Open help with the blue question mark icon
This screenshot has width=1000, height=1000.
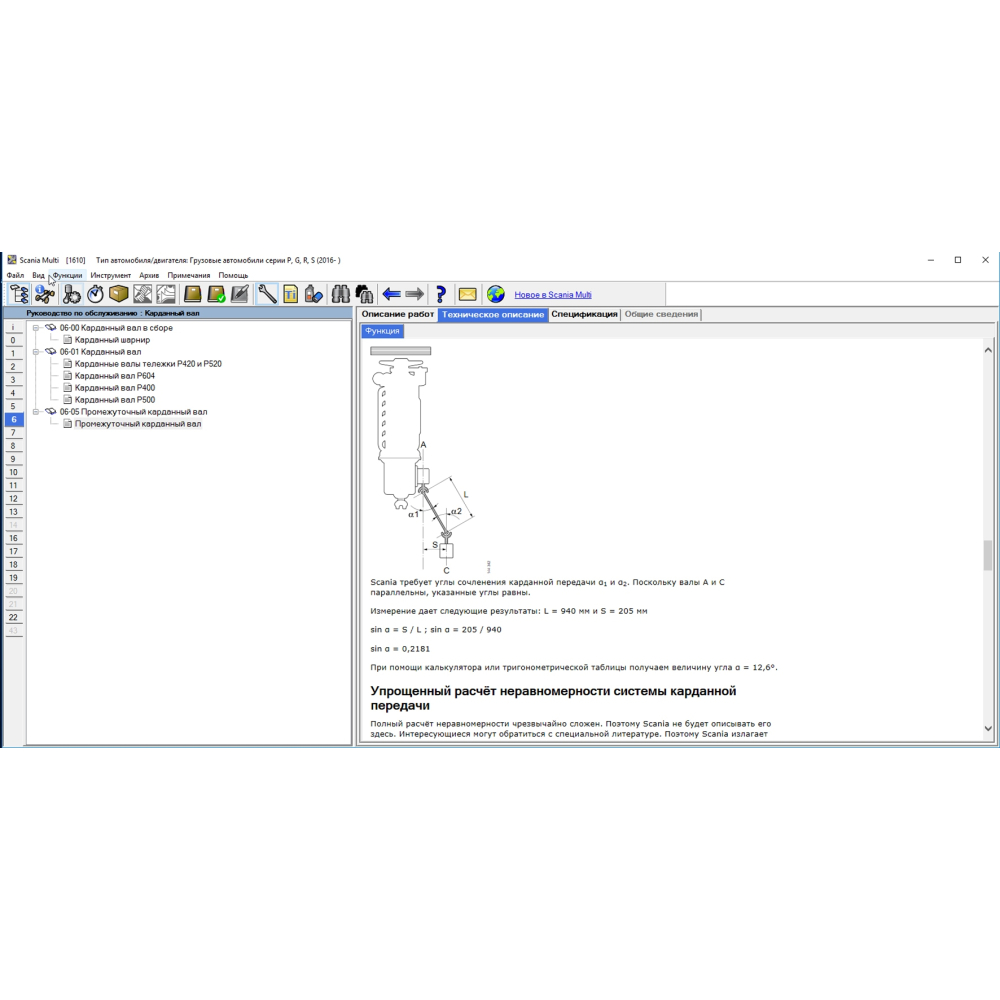pos(440,294)
